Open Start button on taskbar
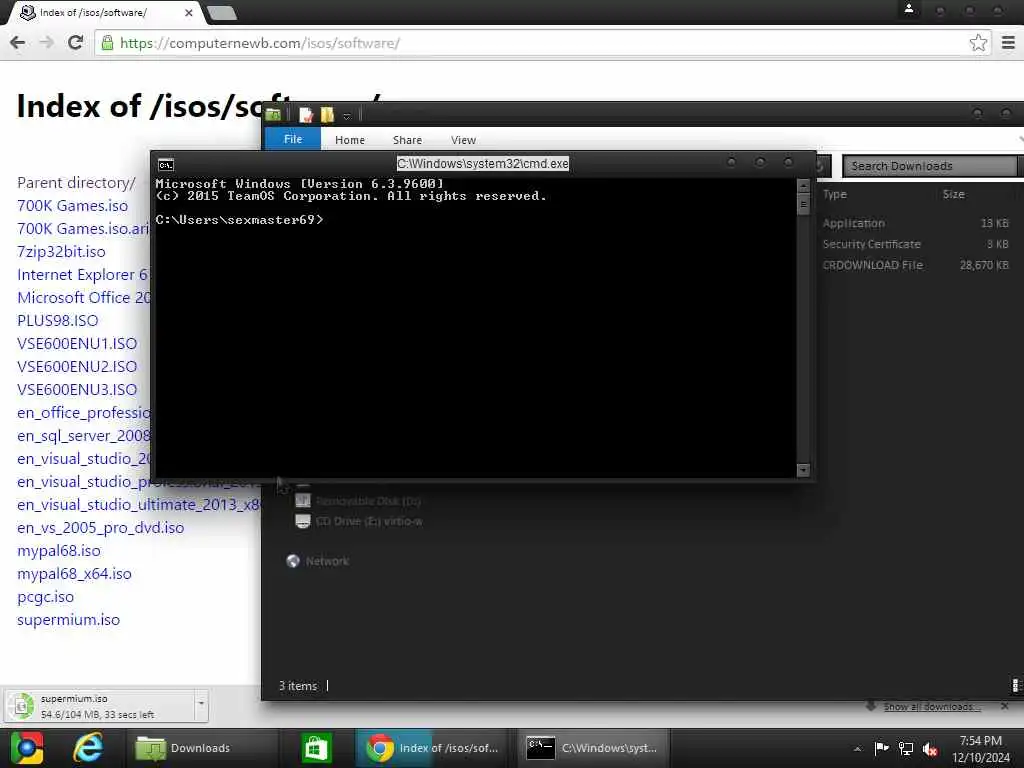1024x768 pixels. (27, 748)
